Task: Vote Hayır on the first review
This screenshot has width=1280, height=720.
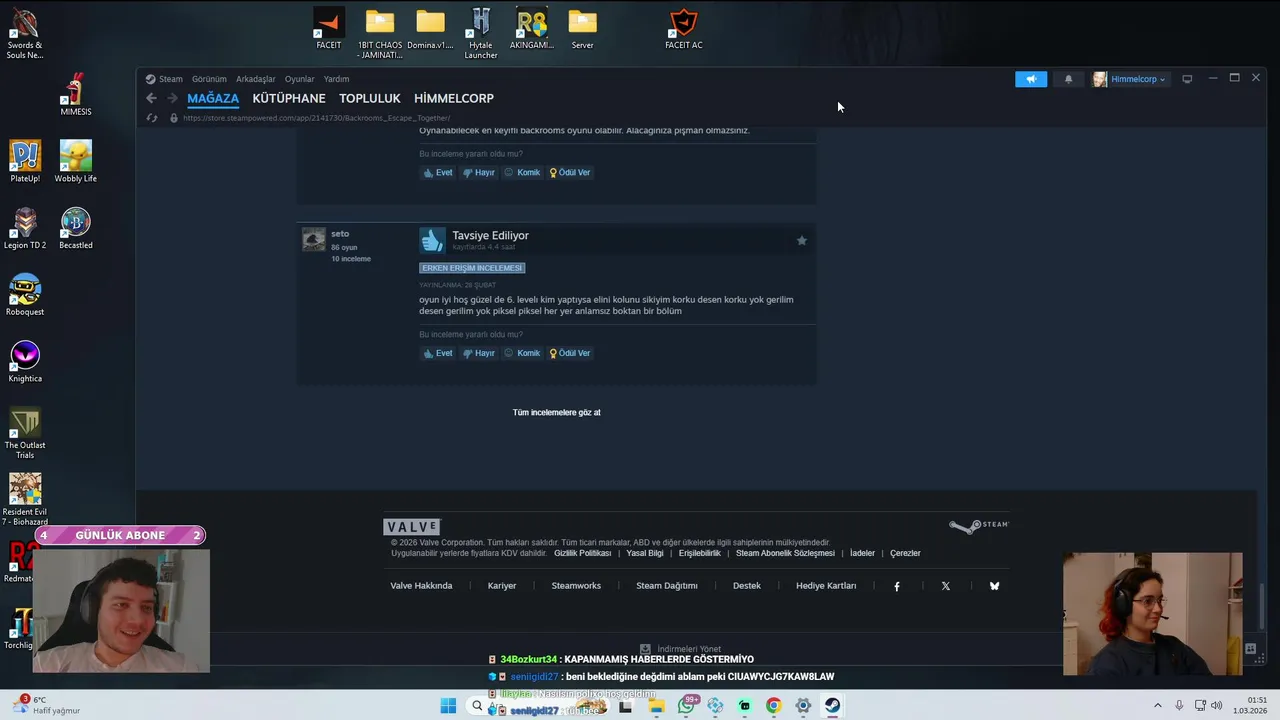Action: click(479, 172)
